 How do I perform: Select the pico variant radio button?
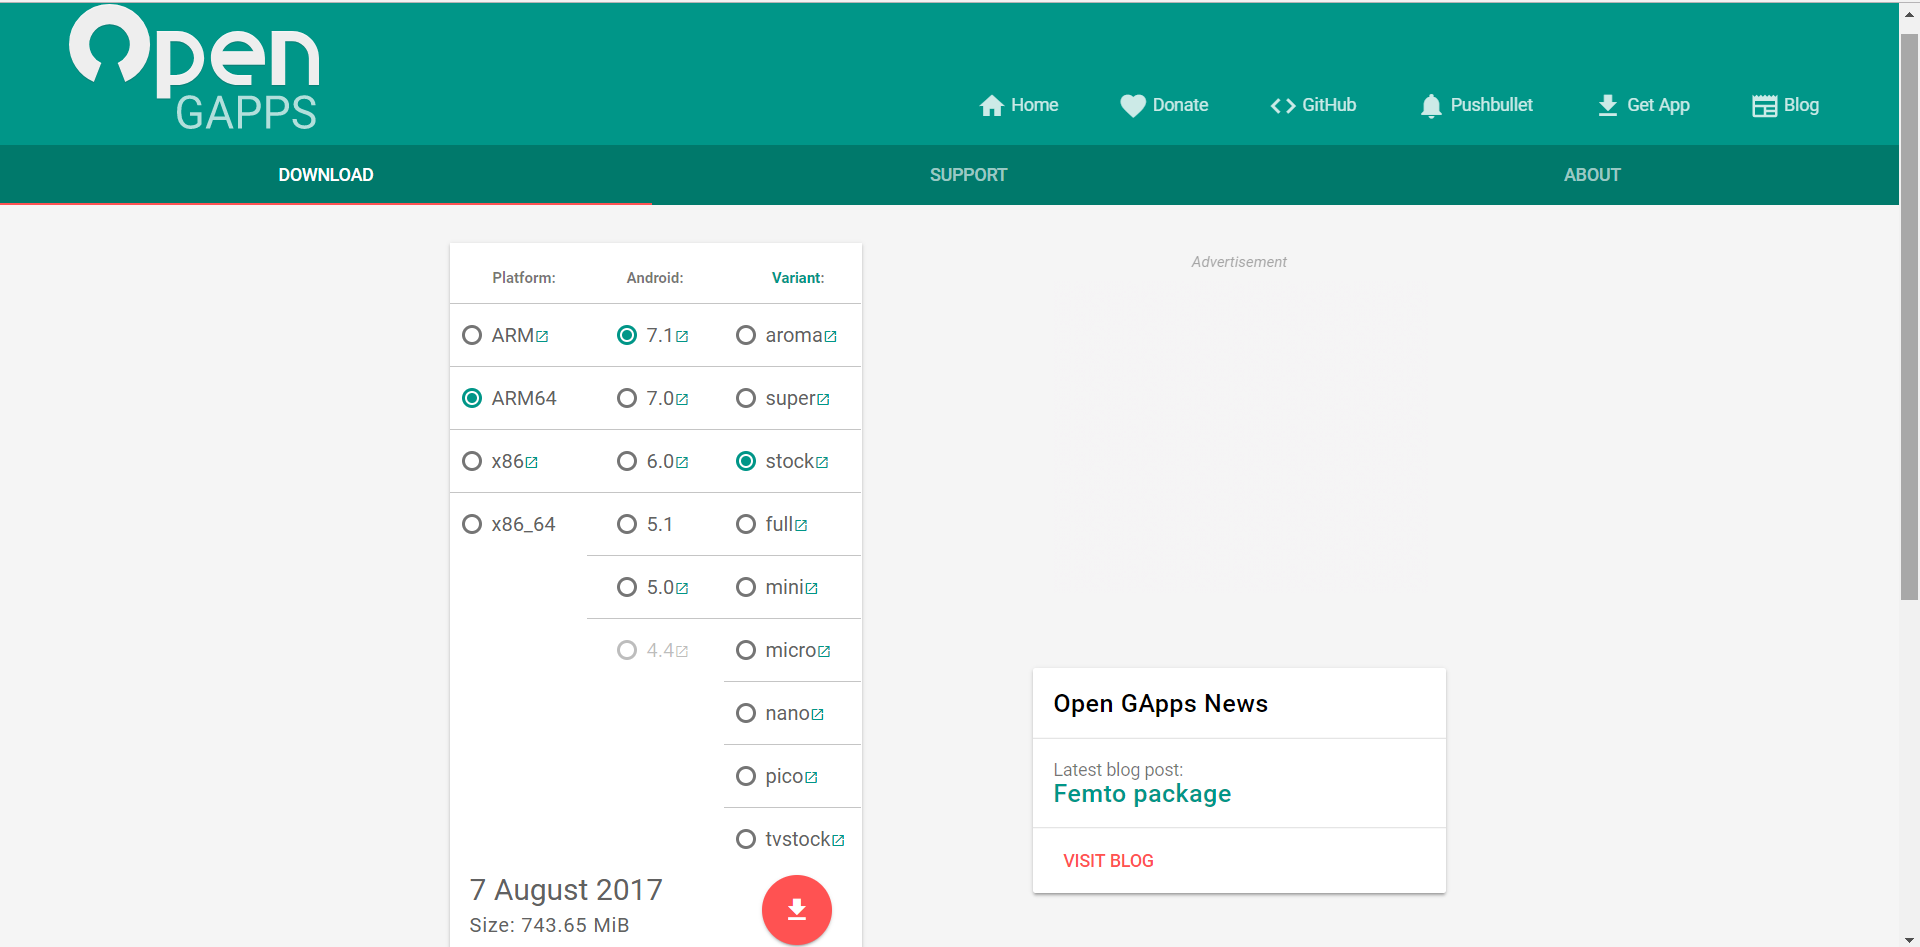click(746, 776)
